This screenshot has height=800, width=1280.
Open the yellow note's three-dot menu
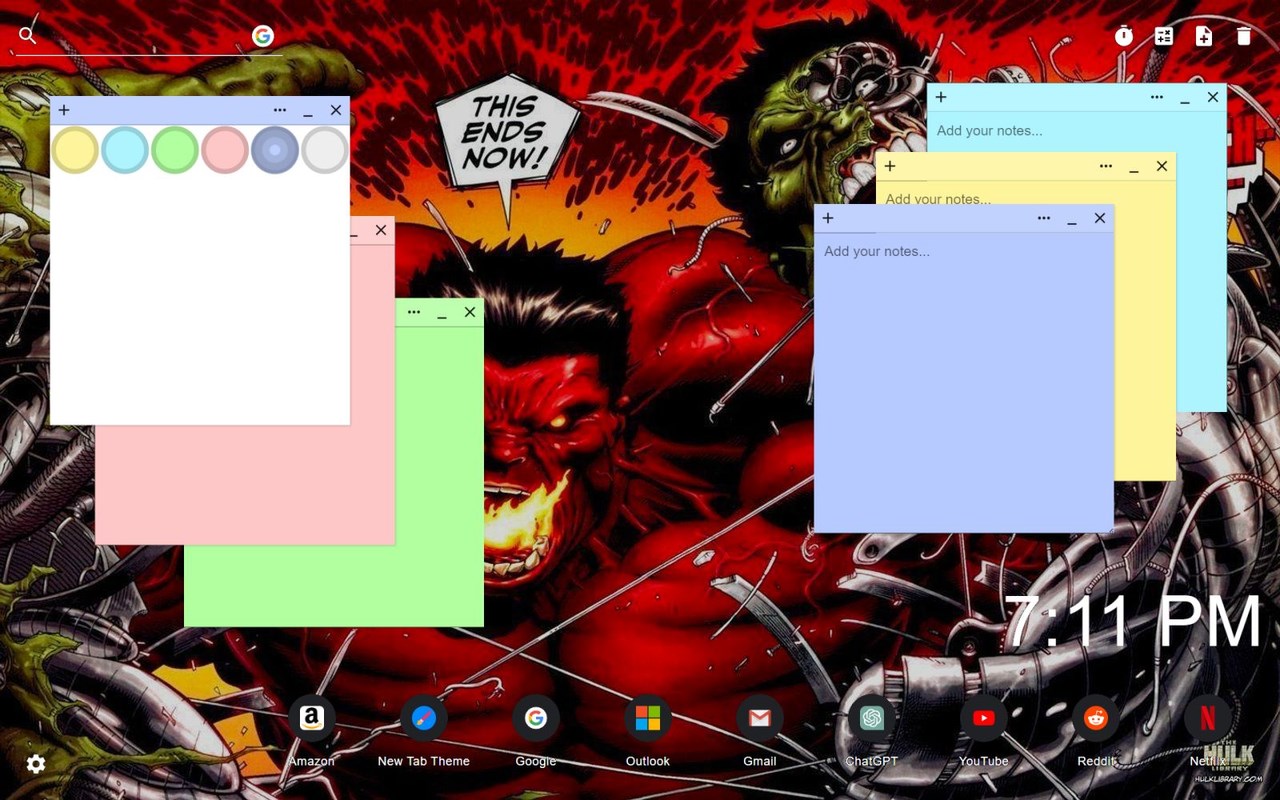pos(1106,166)
